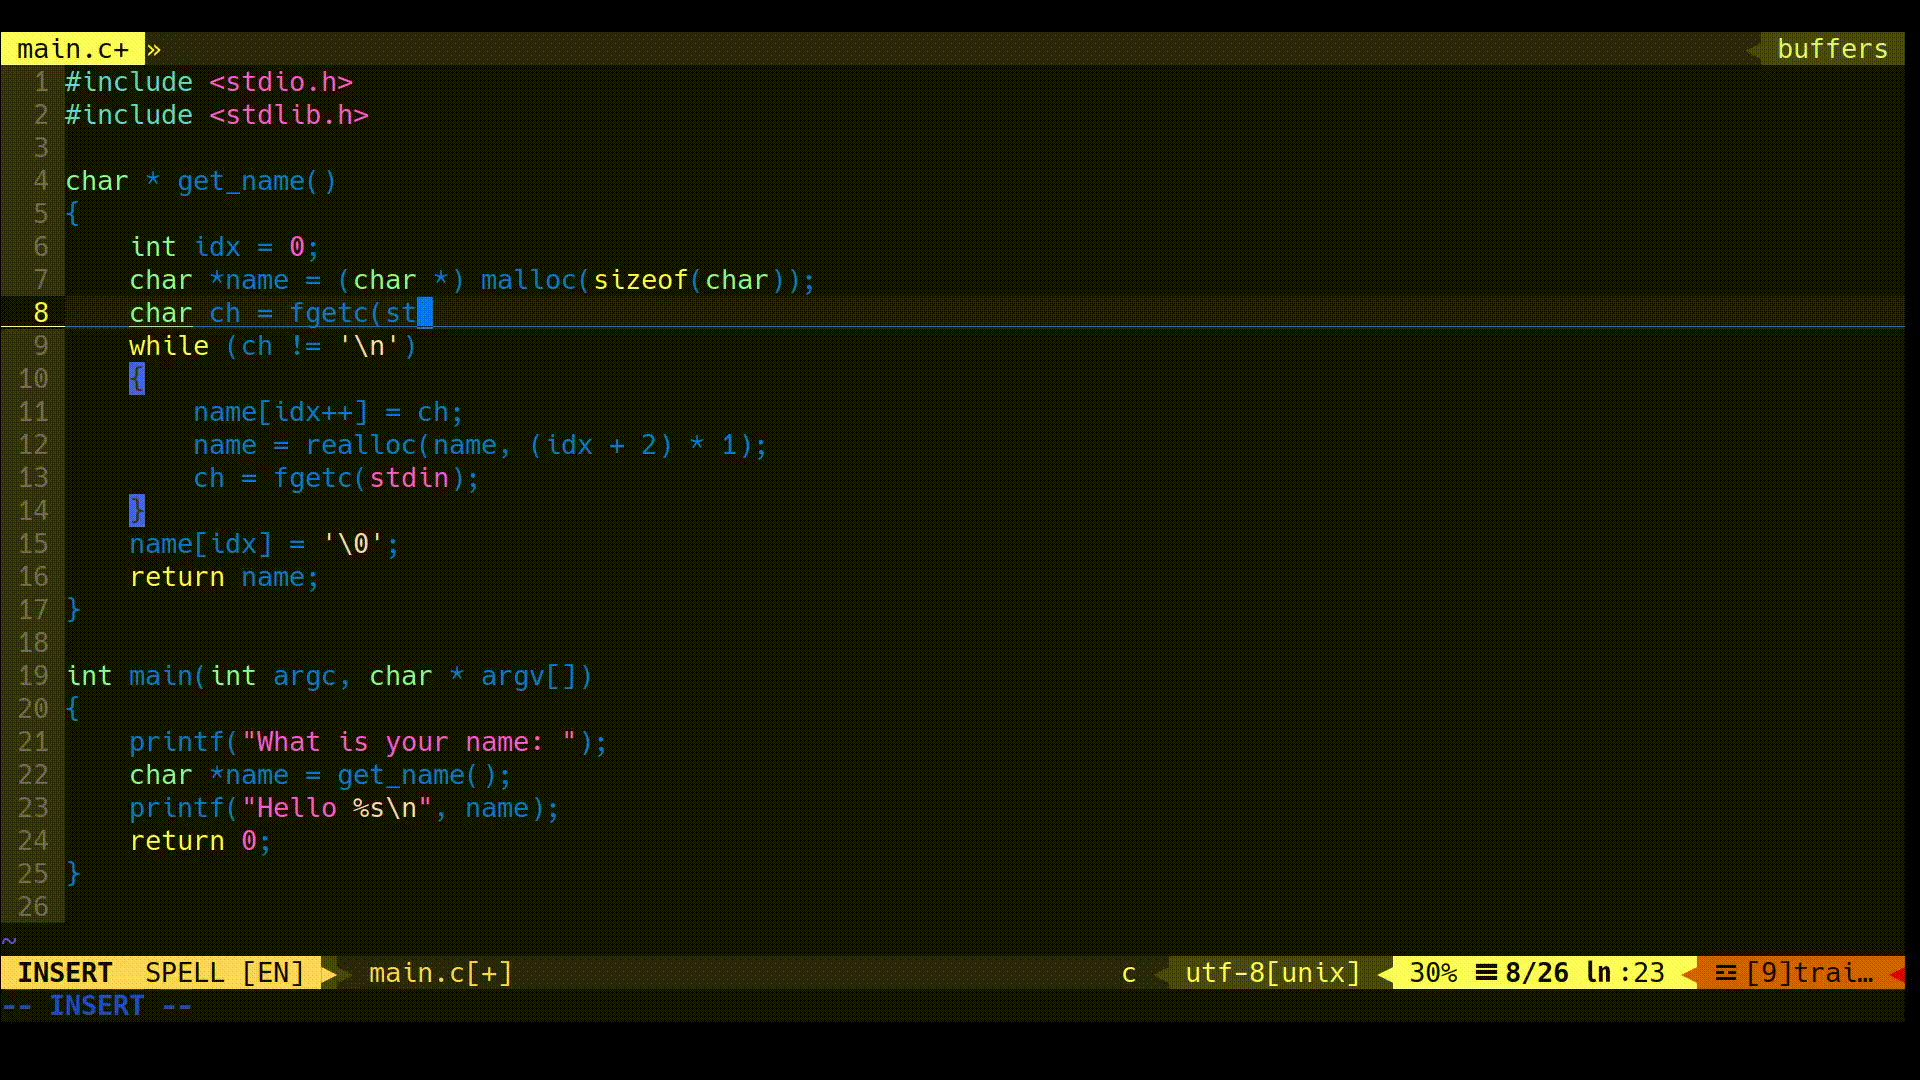
Task: Click the highlighted closing brace on line 14
Action: [137, 511]
